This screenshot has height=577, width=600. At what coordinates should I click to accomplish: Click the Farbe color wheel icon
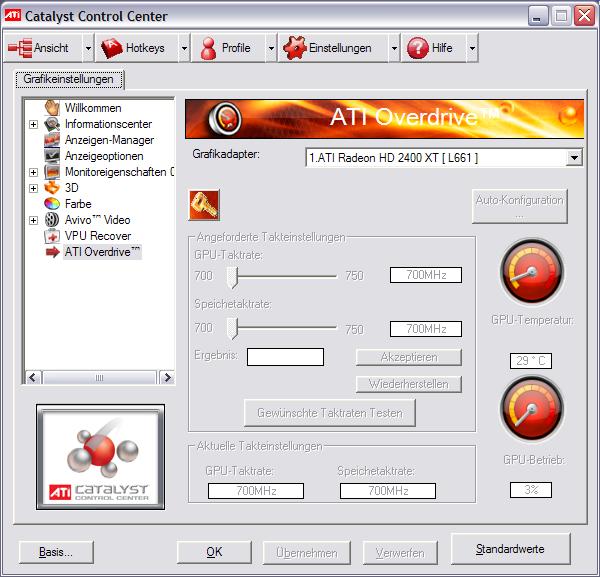click(x=52, y=204)
